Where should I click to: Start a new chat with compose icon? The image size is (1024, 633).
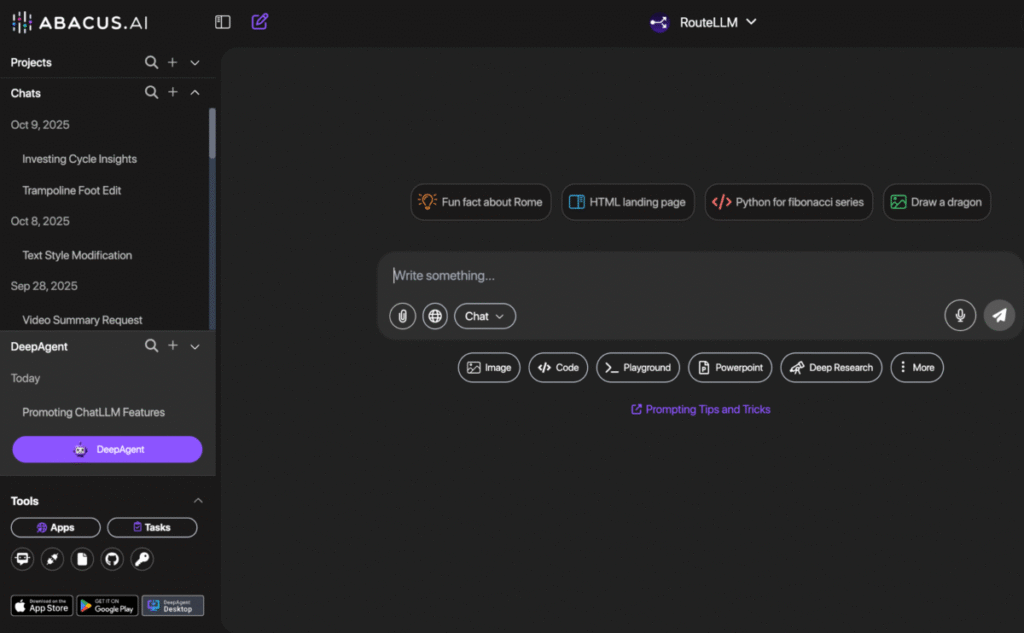click(260, 22)
